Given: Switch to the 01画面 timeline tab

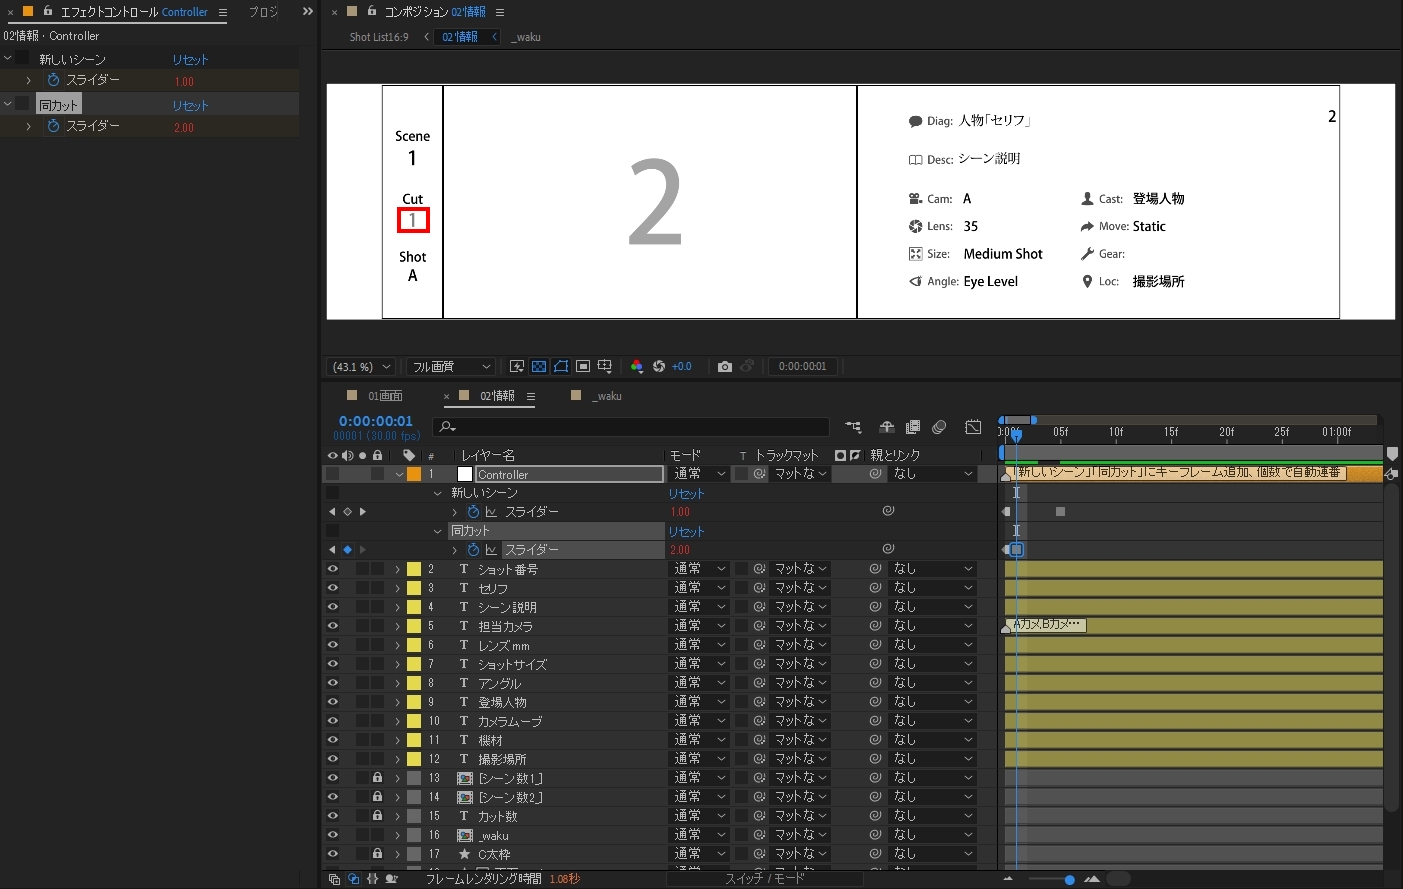Looking at the screenshot, I should [x=385, y=396].
